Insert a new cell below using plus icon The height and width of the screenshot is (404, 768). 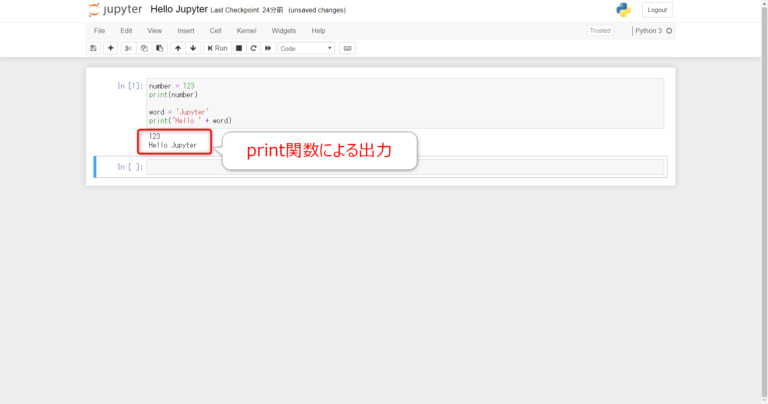coord(110,48)
